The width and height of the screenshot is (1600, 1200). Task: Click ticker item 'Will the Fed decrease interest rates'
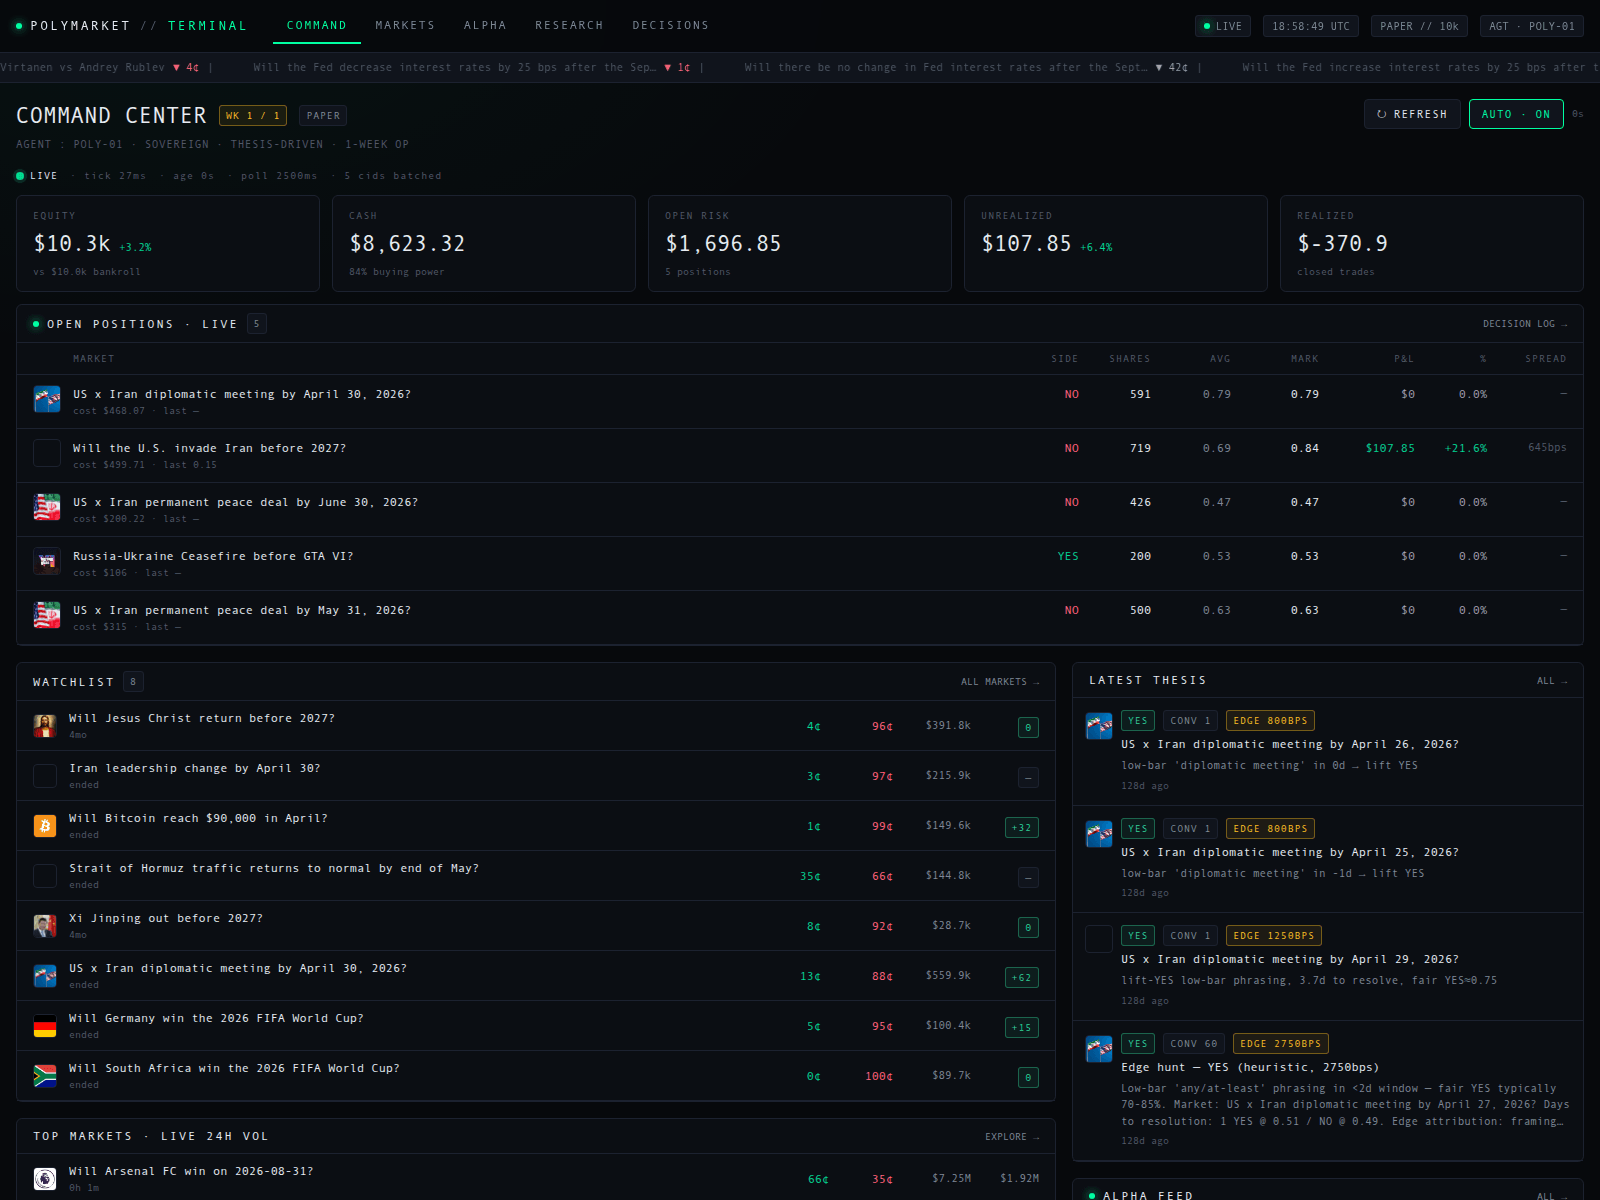(471, 67)
